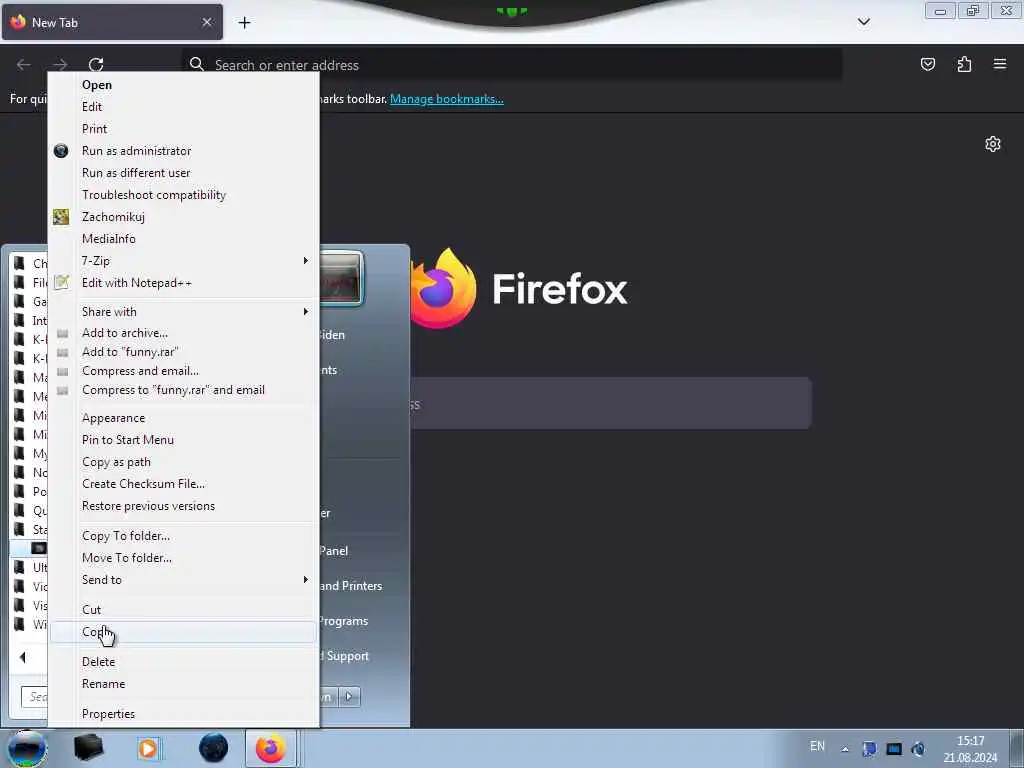Select Run as different user
Image resolution: width=1024 pixels, height=768 pixels.
(184, 173)
